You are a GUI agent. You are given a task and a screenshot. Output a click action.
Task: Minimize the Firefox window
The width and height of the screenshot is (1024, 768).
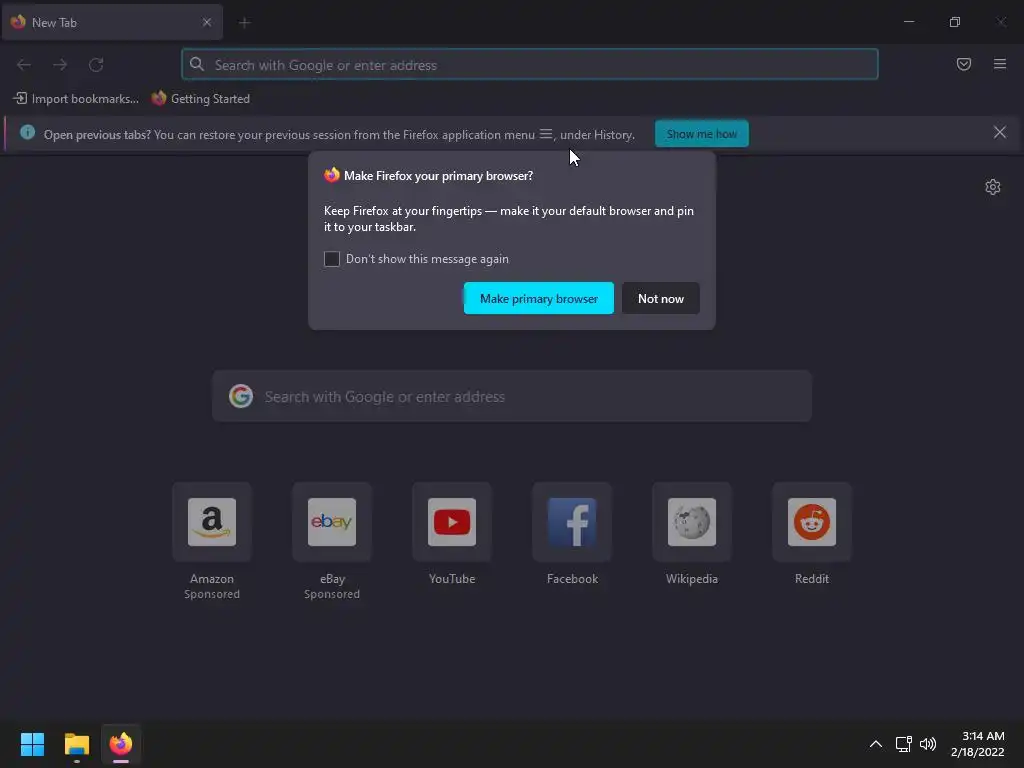[908, 22]
